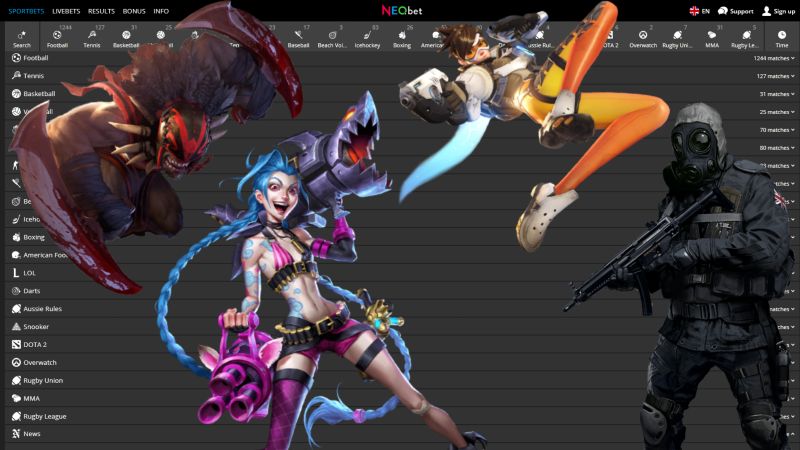Open LOL in the sports list
This screenshot has width=800, height=450.
click(24, 273)
